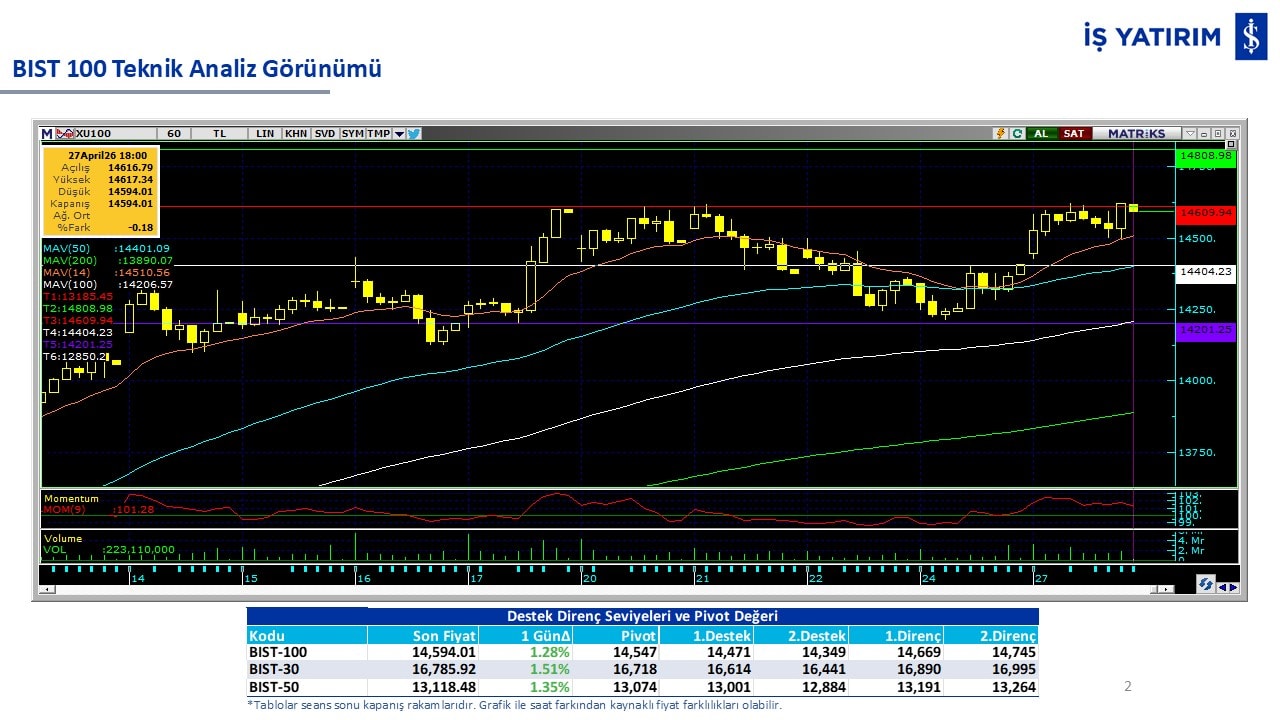
Task: Share chart via the Twitter bird icon
Action: pyautogui.click(x=414, y=133)
